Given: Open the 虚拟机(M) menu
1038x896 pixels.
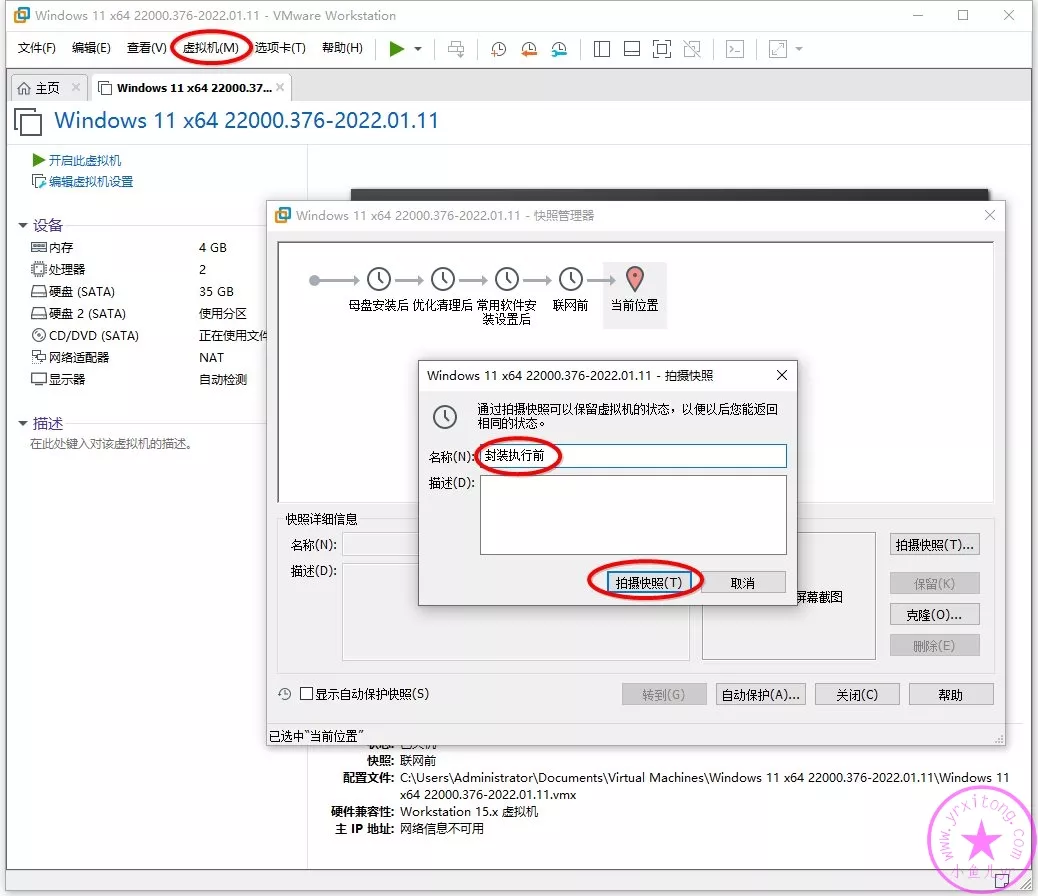Looking at the screenshot, I should (210, 48).
